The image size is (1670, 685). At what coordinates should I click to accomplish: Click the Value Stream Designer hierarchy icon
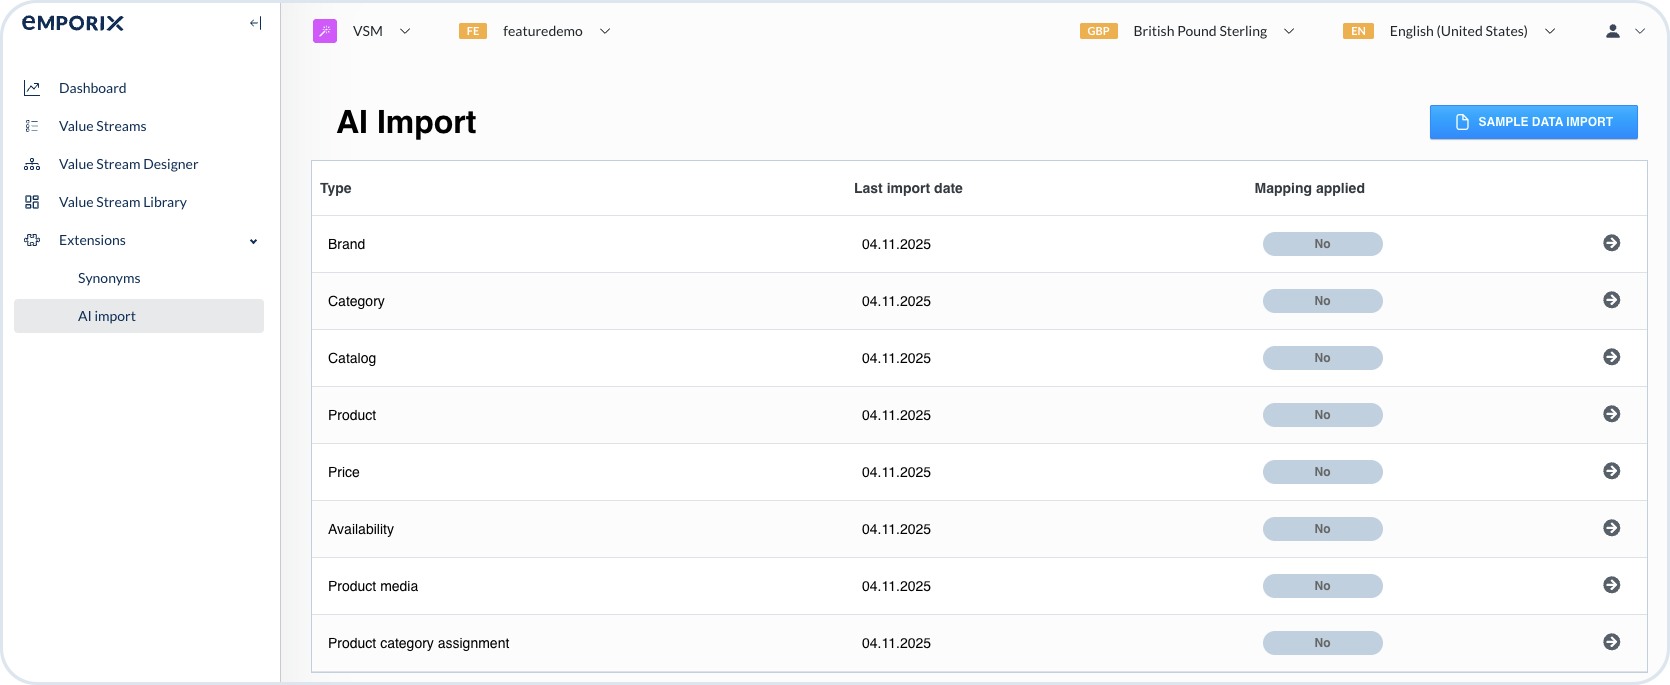[x=32, y=164]
